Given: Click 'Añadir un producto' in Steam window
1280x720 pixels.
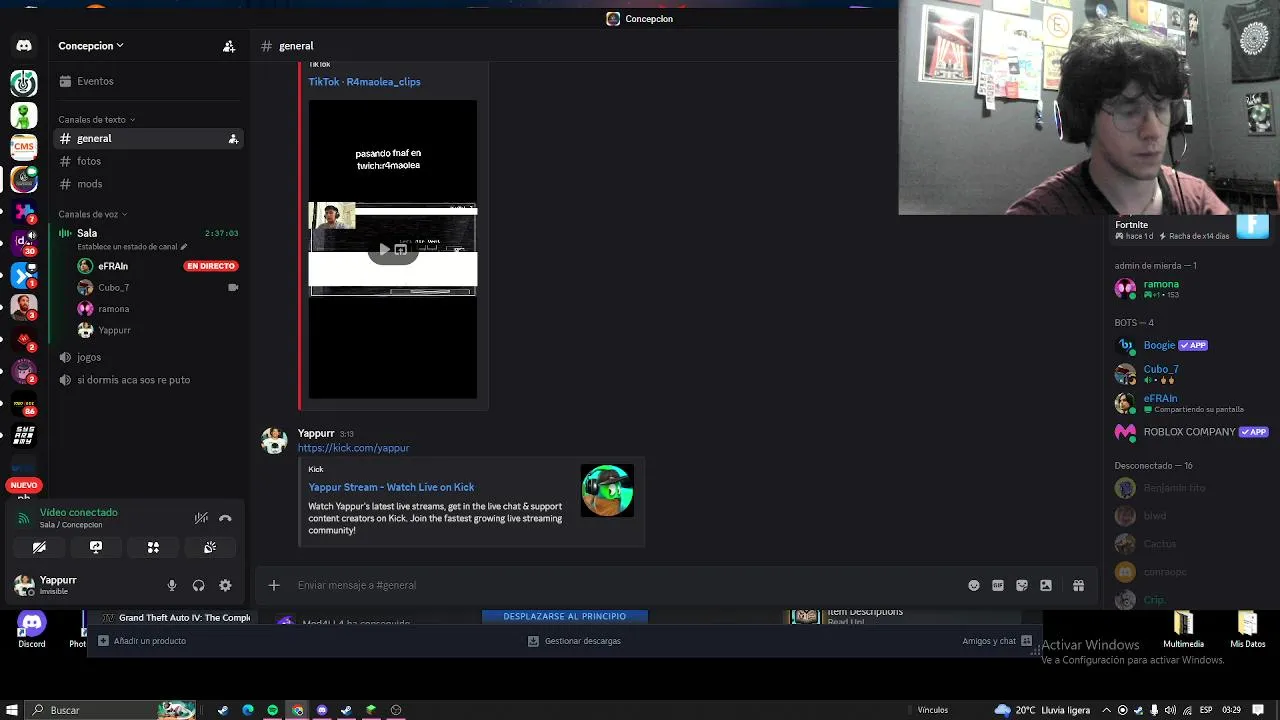Looking at the screenshot, I should click(x=142, y=641).
